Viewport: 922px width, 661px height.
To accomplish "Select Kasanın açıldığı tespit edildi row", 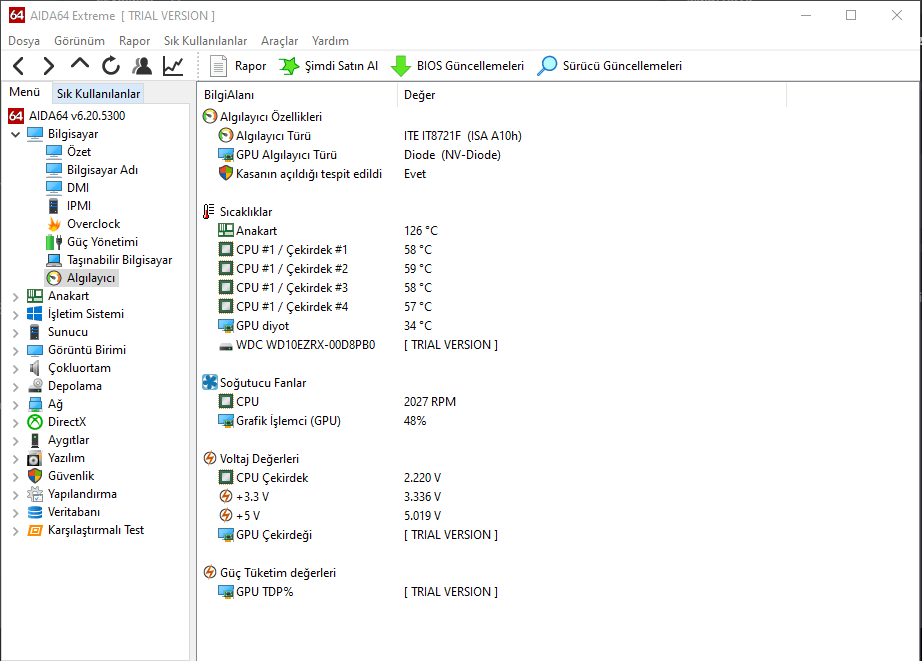I will tap(322, 174).
